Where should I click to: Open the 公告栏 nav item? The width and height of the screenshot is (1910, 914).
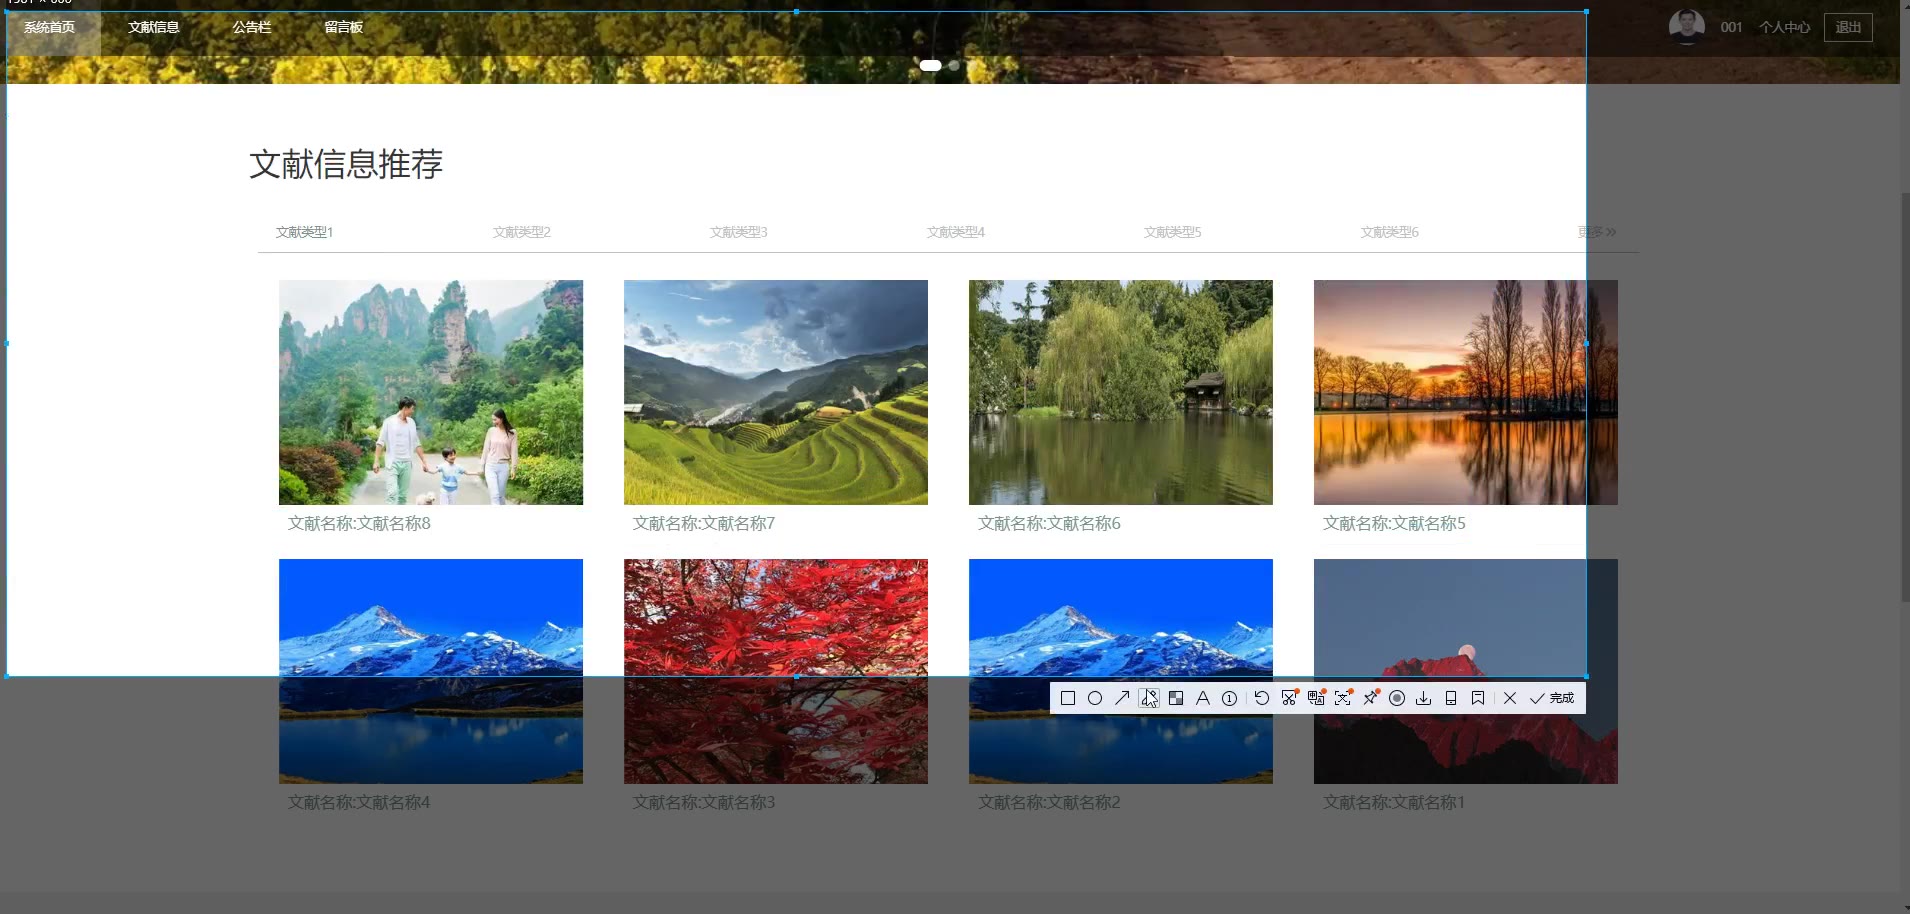[252, 27]
